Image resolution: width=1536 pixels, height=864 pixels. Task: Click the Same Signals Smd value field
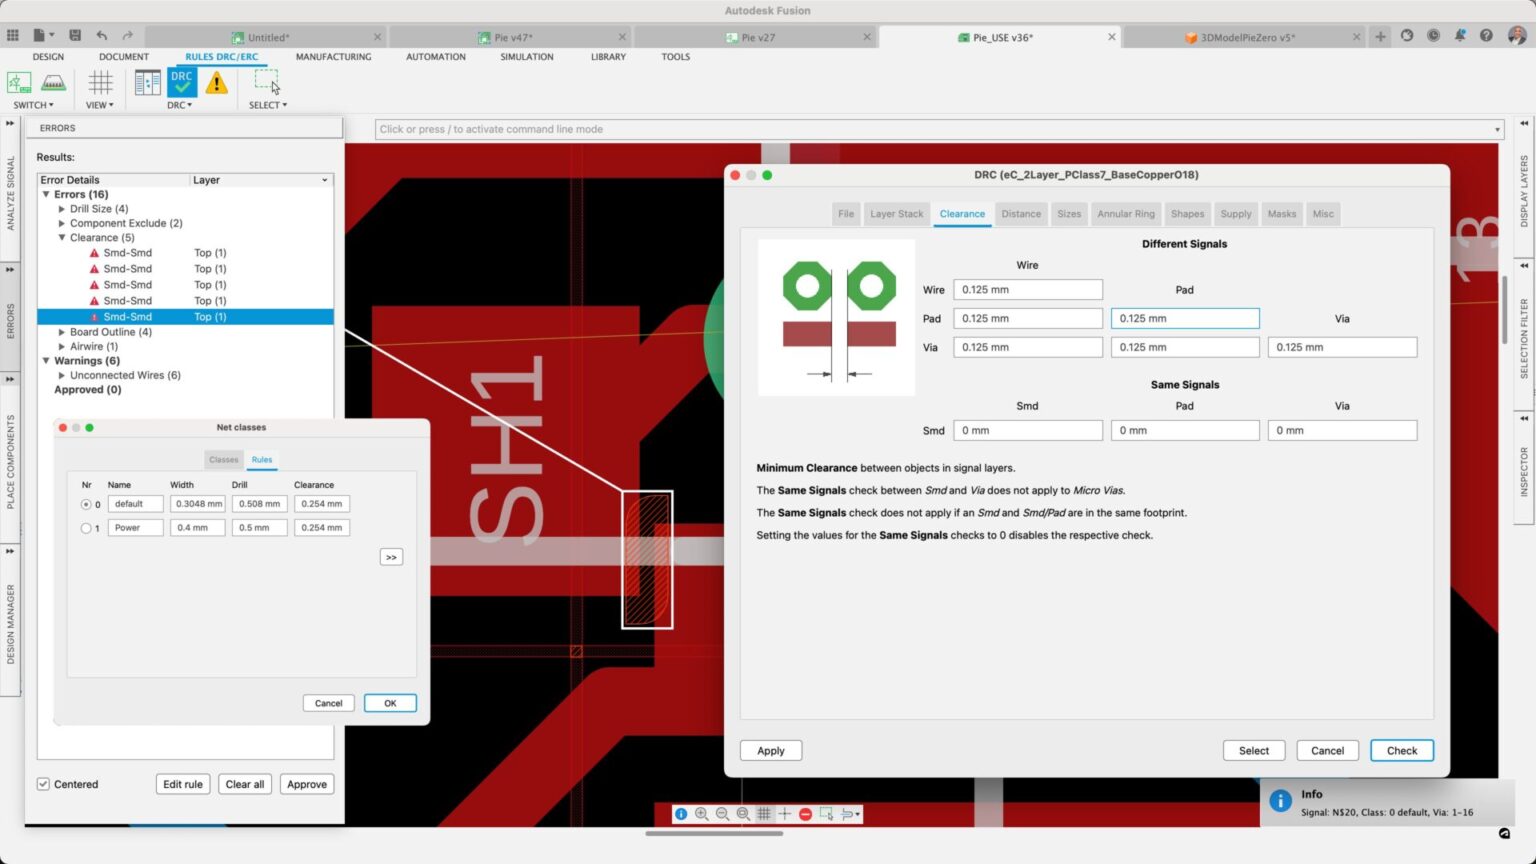tap(1027, 430)
